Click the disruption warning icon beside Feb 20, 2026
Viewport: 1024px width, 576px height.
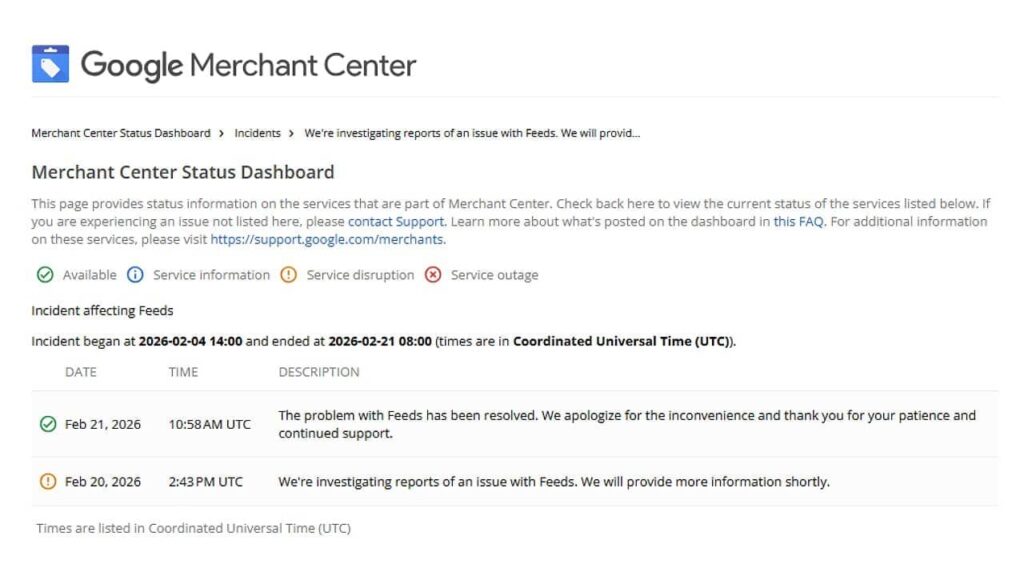pyautogui.click(x=47, y=481)
